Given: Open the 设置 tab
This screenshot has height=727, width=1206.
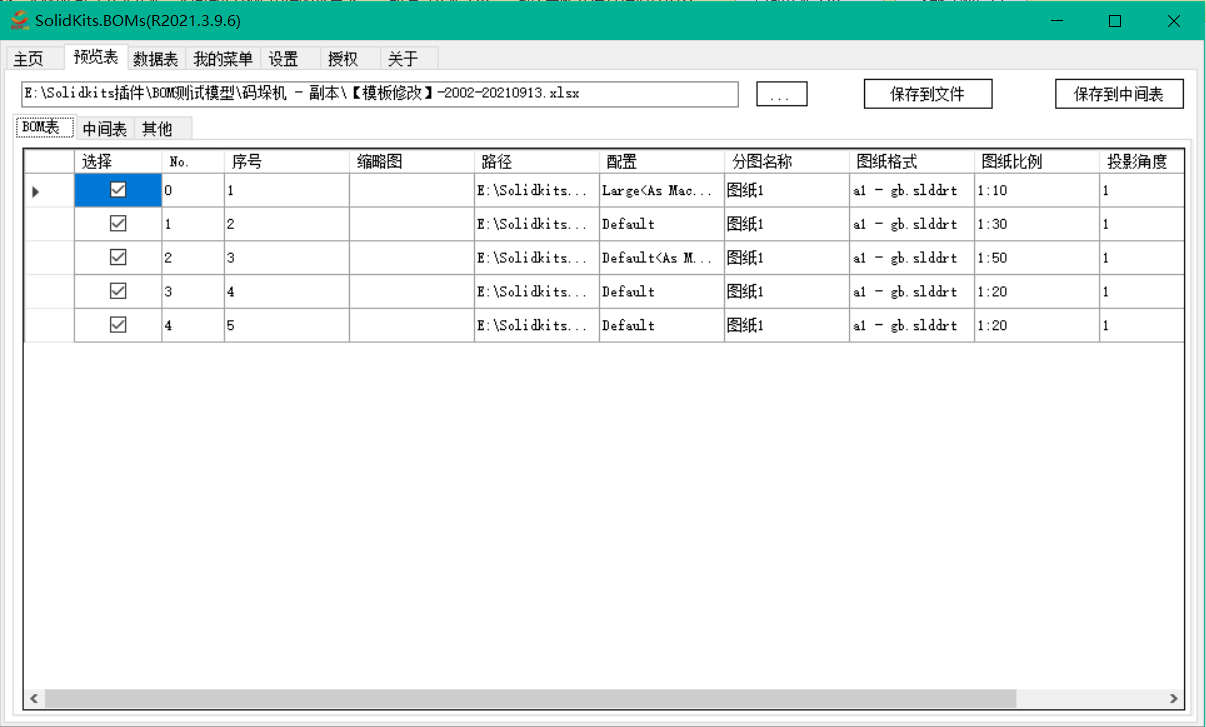Looking at the screenshot, I should click(x=283, y=58).
